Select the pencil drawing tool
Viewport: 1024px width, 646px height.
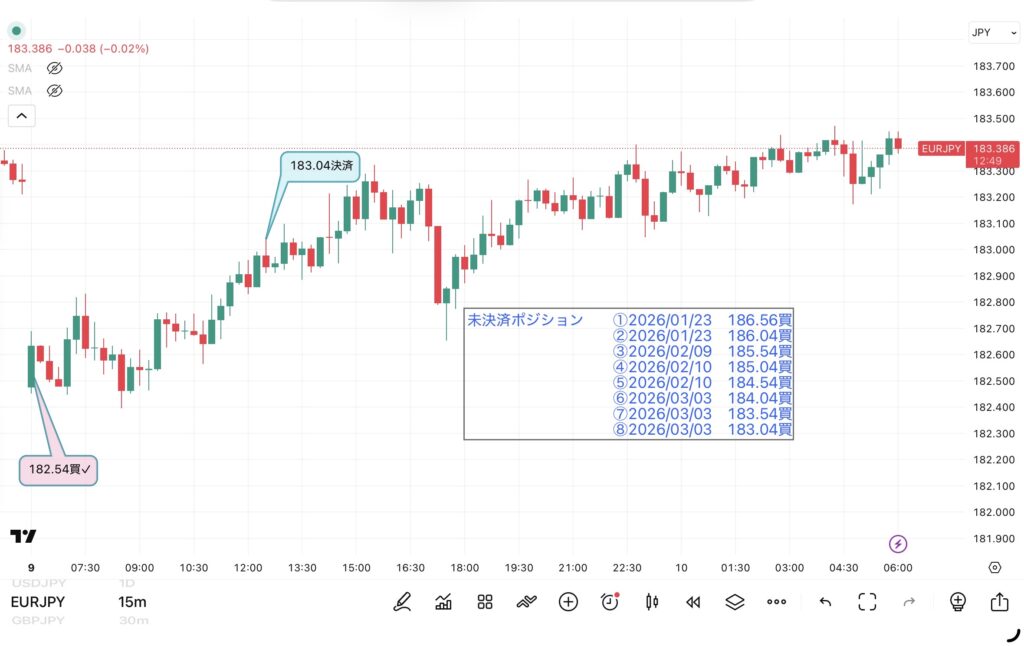tap(403, 601)
